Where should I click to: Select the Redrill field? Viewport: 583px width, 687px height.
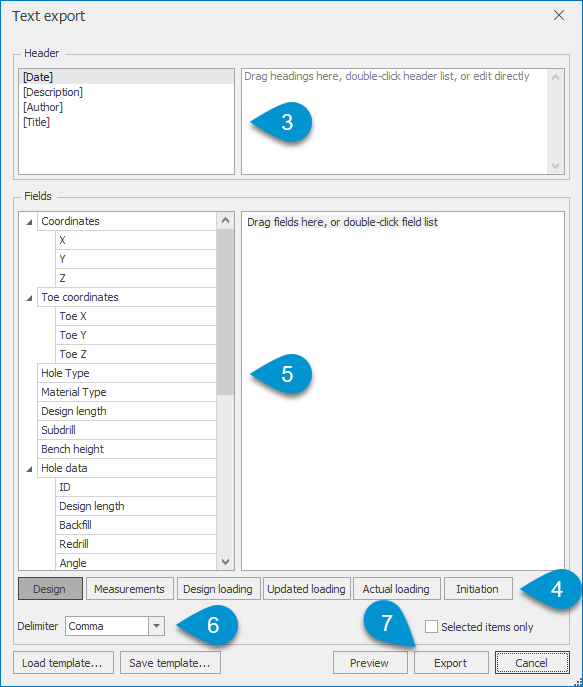(x=136, y=544)
